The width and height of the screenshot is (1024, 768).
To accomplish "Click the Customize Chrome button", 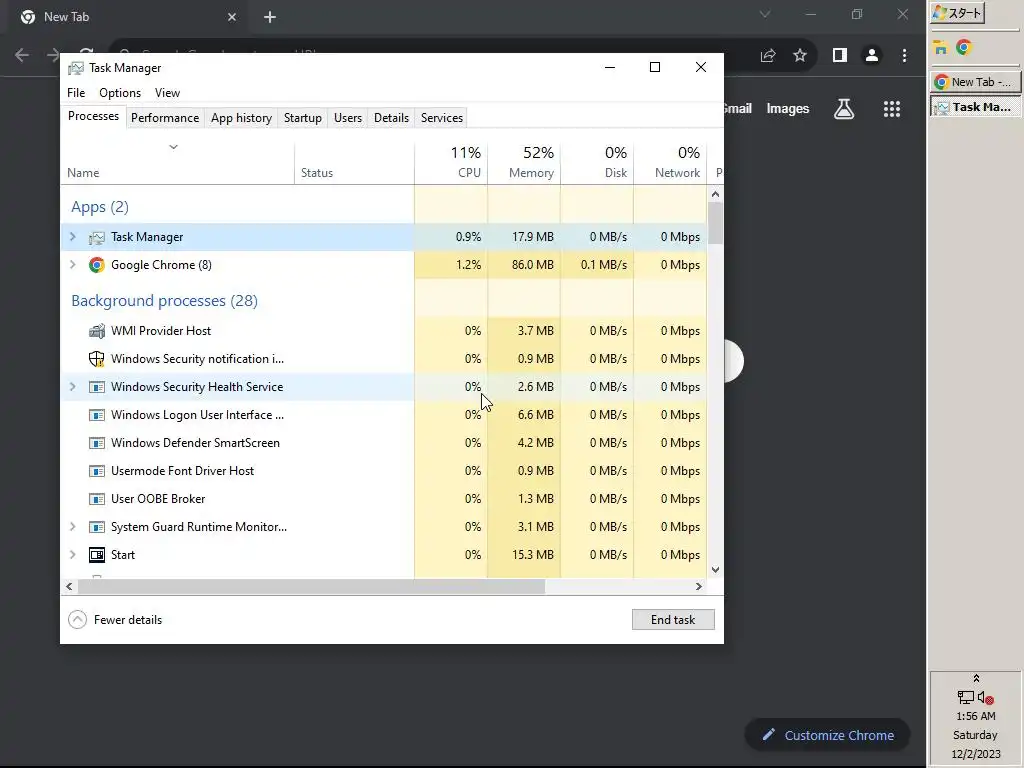I will point(827,735).
